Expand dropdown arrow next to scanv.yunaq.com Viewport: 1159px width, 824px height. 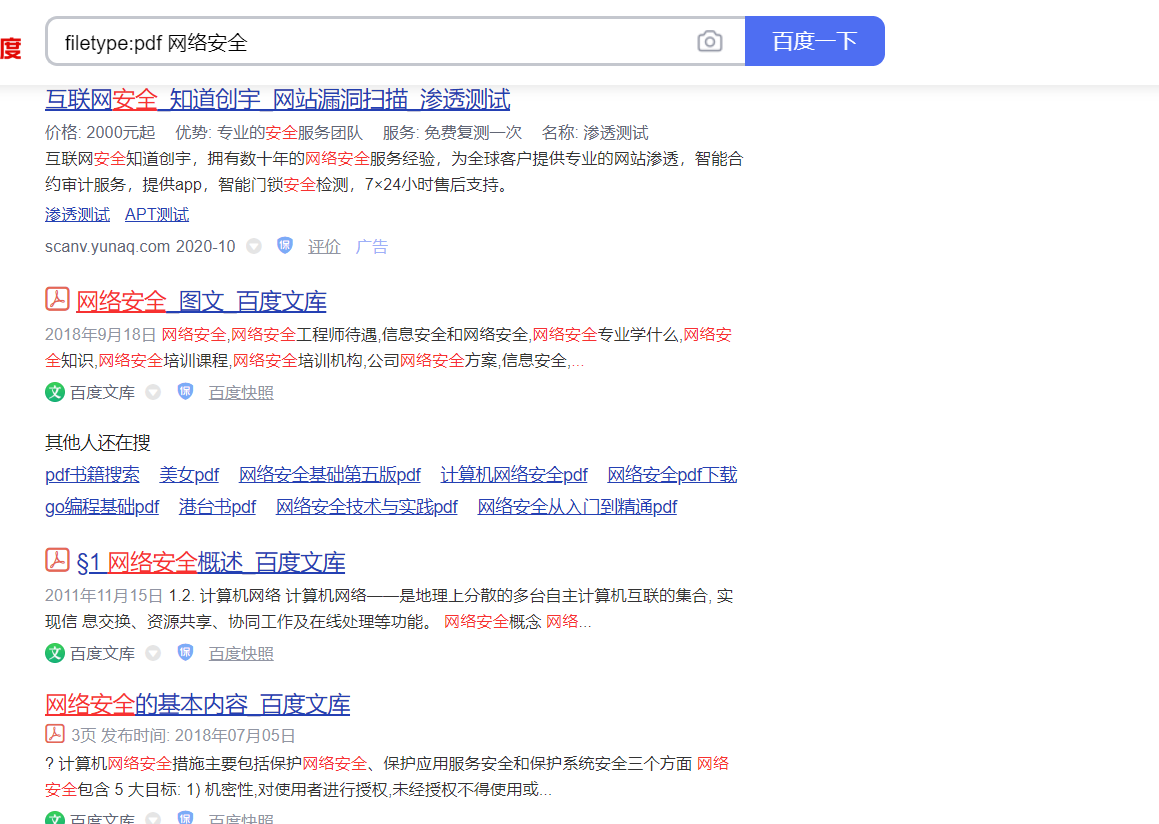pos(254,246)
